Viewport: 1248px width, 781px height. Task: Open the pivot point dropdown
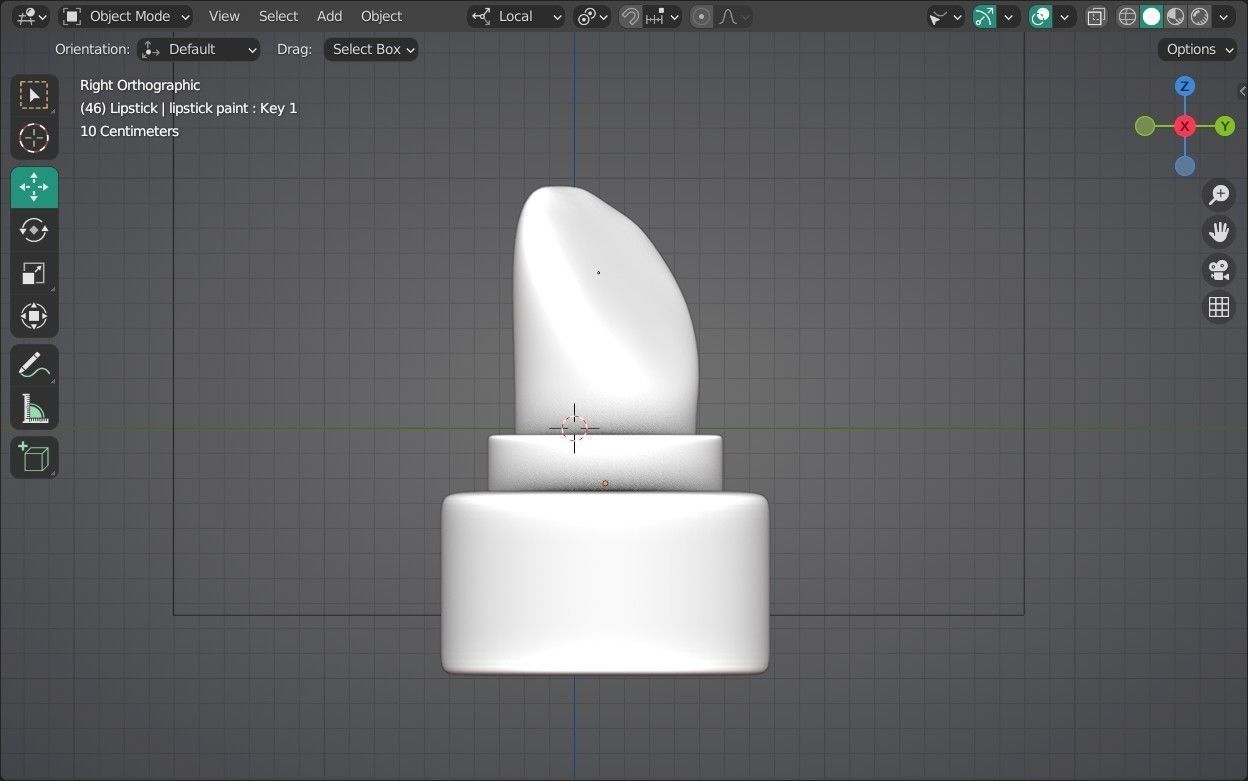point(593,16)
